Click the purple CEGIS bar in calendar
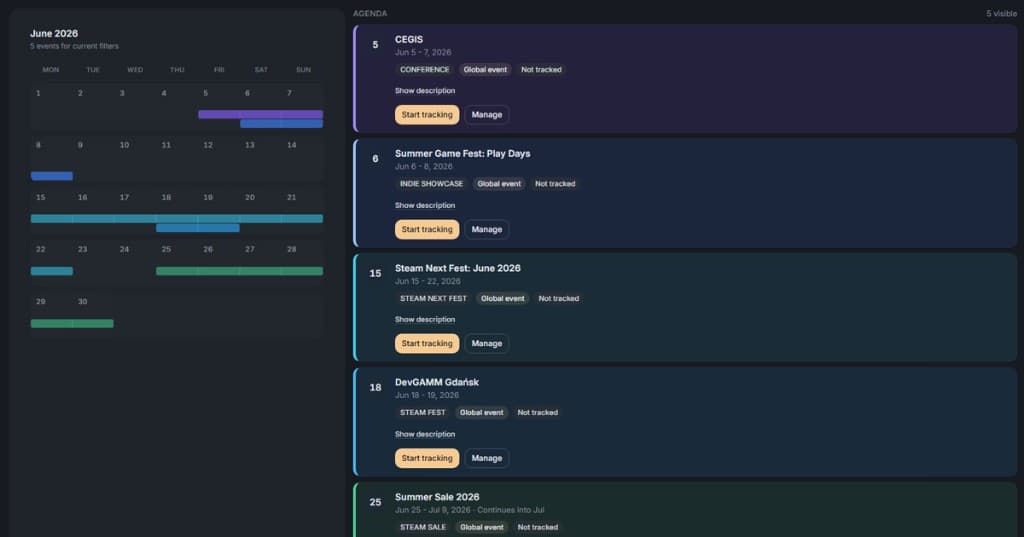The image size is (1024, 537). (x=260, y=114)
